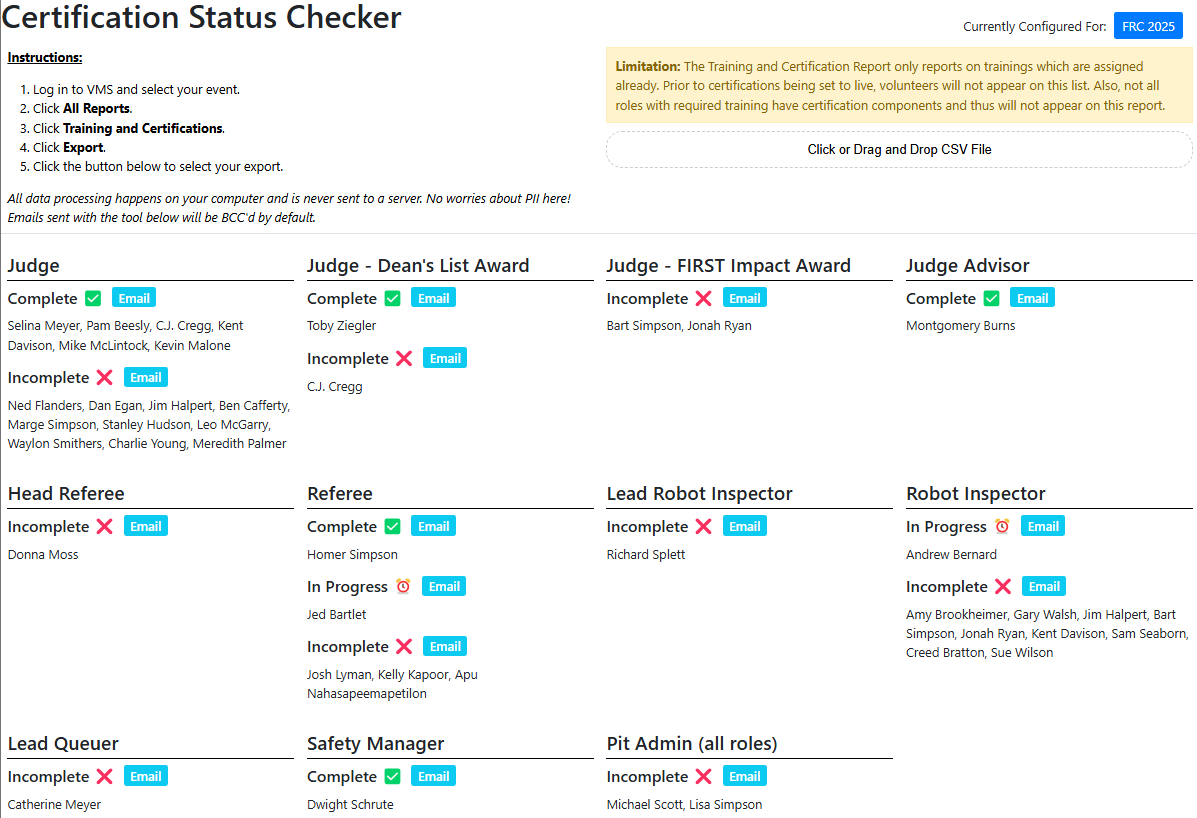Click the name Toby Ziegler

(x=341, y=326)
